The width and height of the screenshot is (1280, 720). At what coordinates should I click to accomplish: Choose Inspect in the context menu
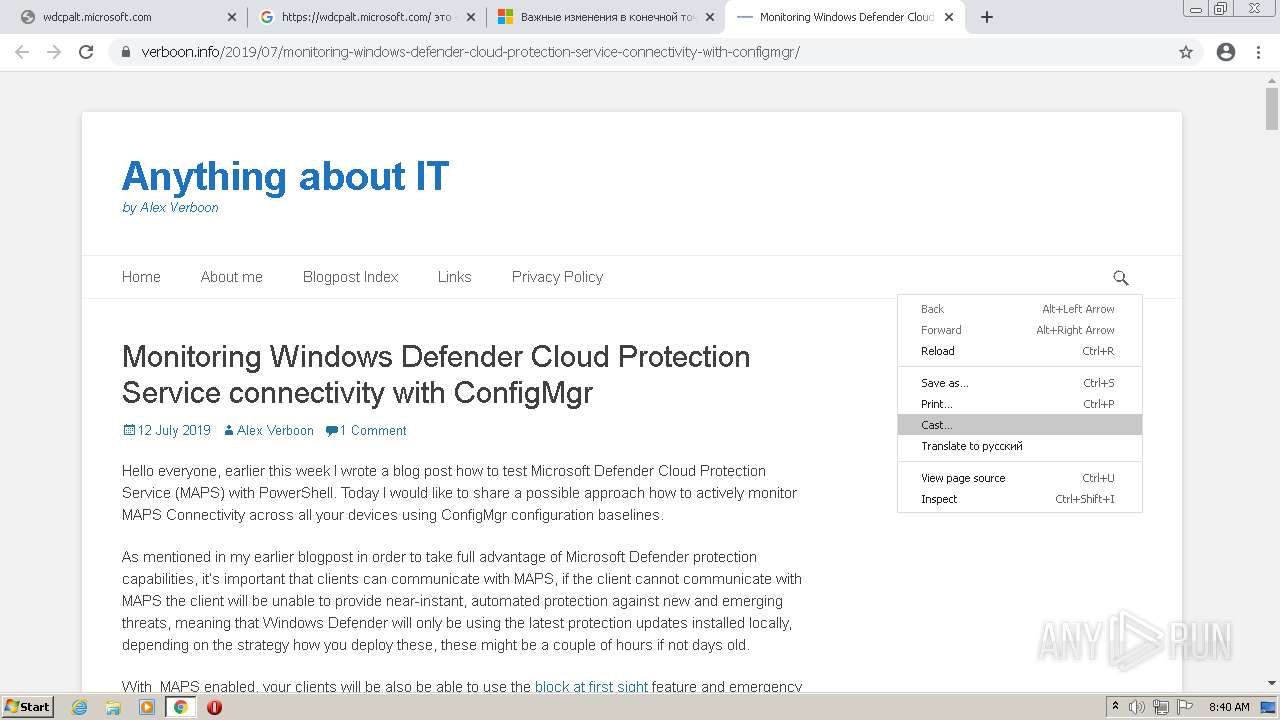pos(1020,499)
